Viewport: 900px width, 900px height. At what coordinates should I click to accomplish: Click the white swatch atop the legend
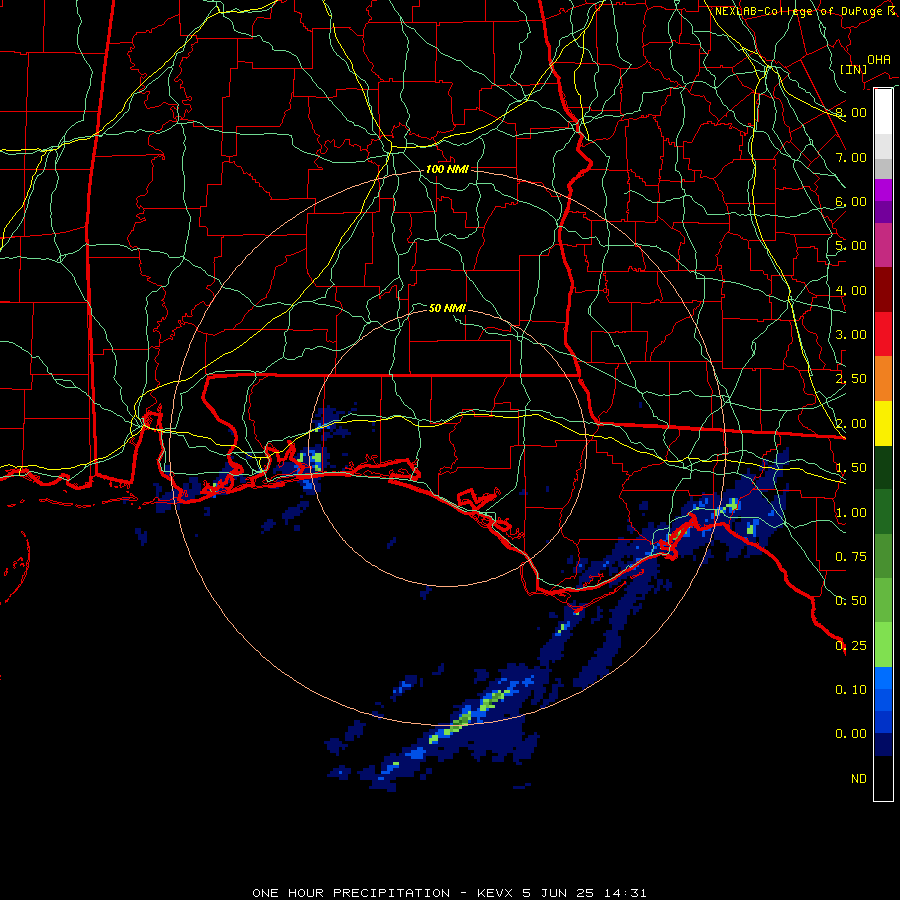click(883, 111)
